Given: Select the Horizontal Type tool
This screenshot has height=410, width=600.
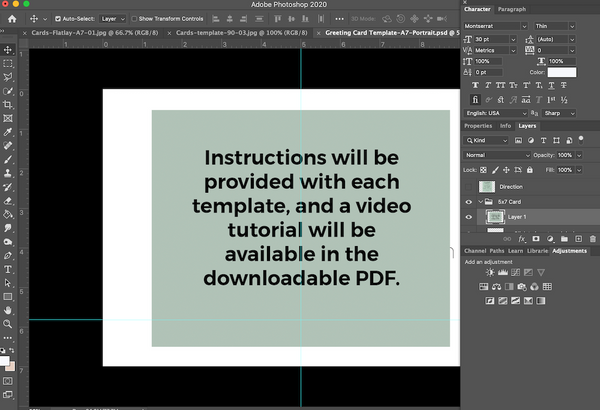Looking at the screenshot, I should click(x=8, y=269).
